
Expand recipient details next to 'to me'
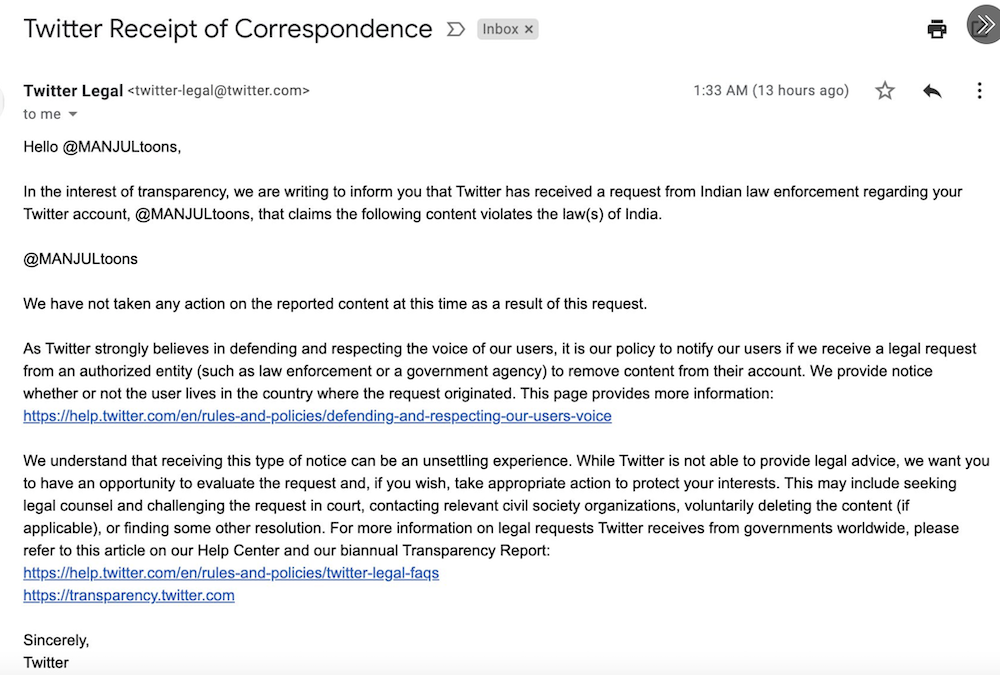tap(73, 114)
